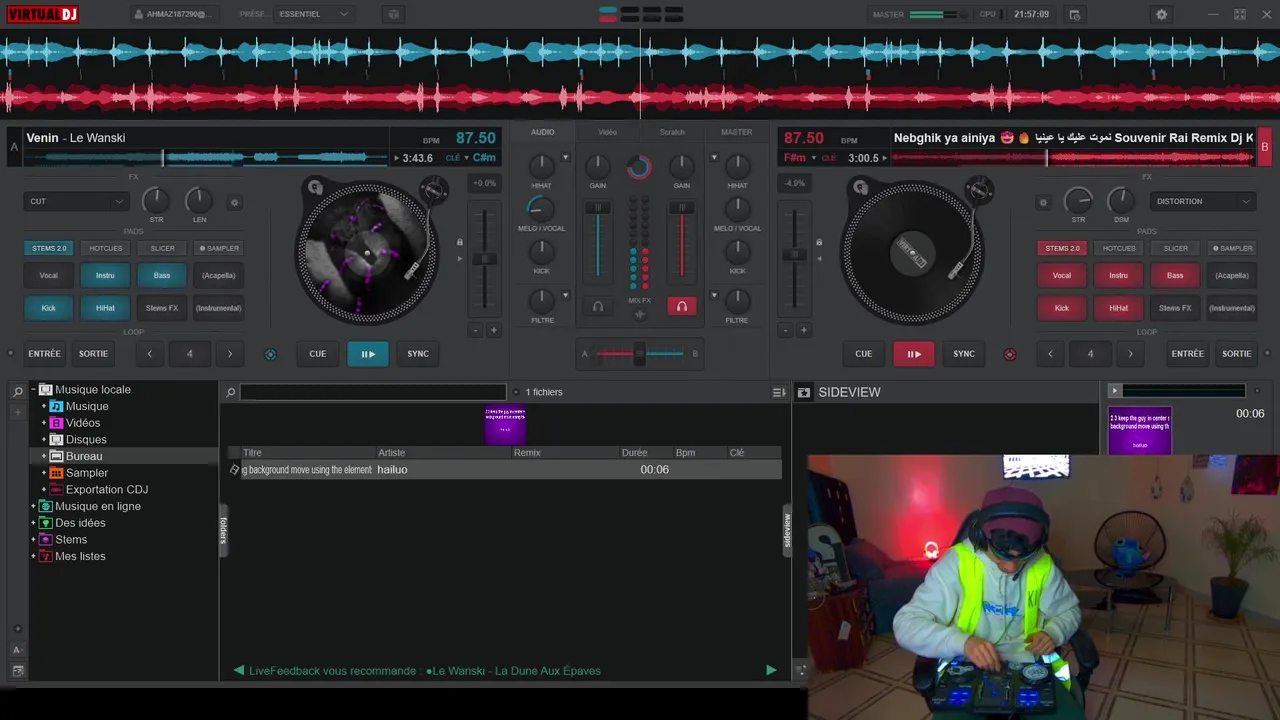Image resolution: width=1280 pixels, height=720 pixels.
Task: Click the VirtualDJ logo
Action: 42,14
